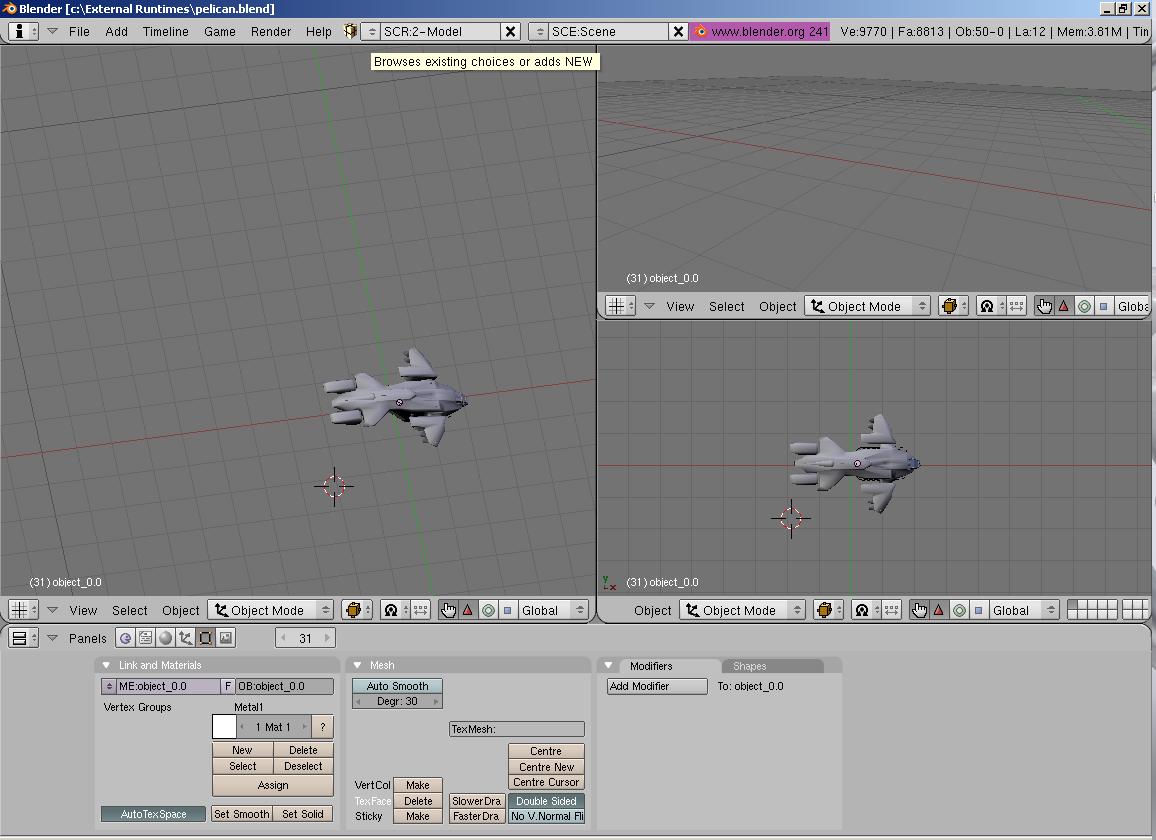Toggle the Auto Smooth button
This screenshot has height=840, width=1156.
tap(397, 686)
